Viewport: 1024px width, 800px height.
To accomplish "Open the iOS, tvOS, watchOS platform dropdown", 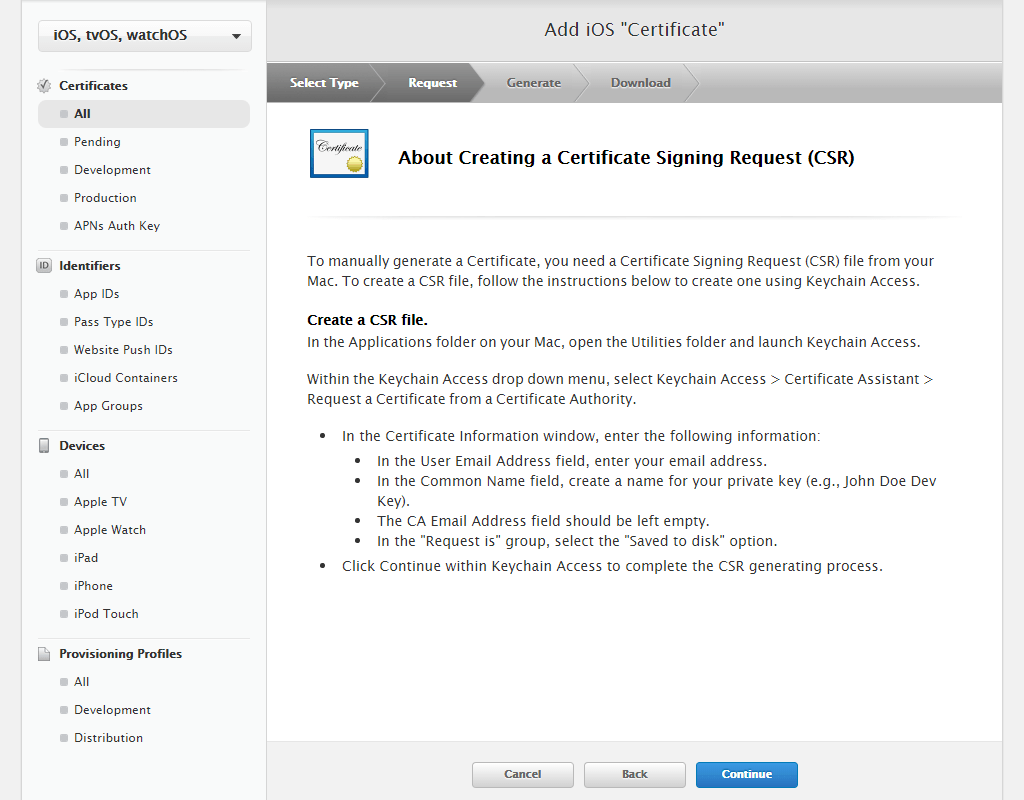I will click(x=144, y=35).
